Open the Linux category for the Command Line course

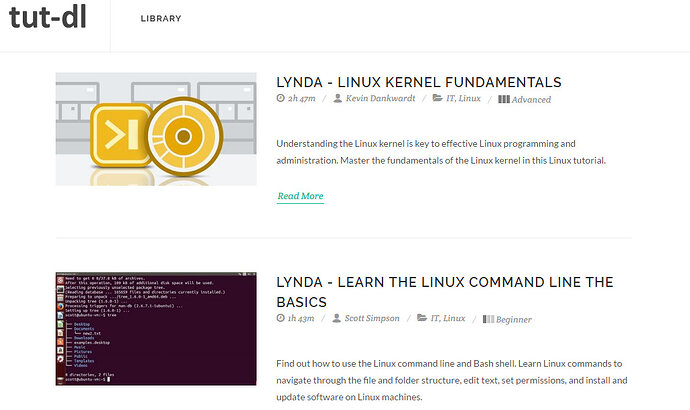(x=454, y=319)
